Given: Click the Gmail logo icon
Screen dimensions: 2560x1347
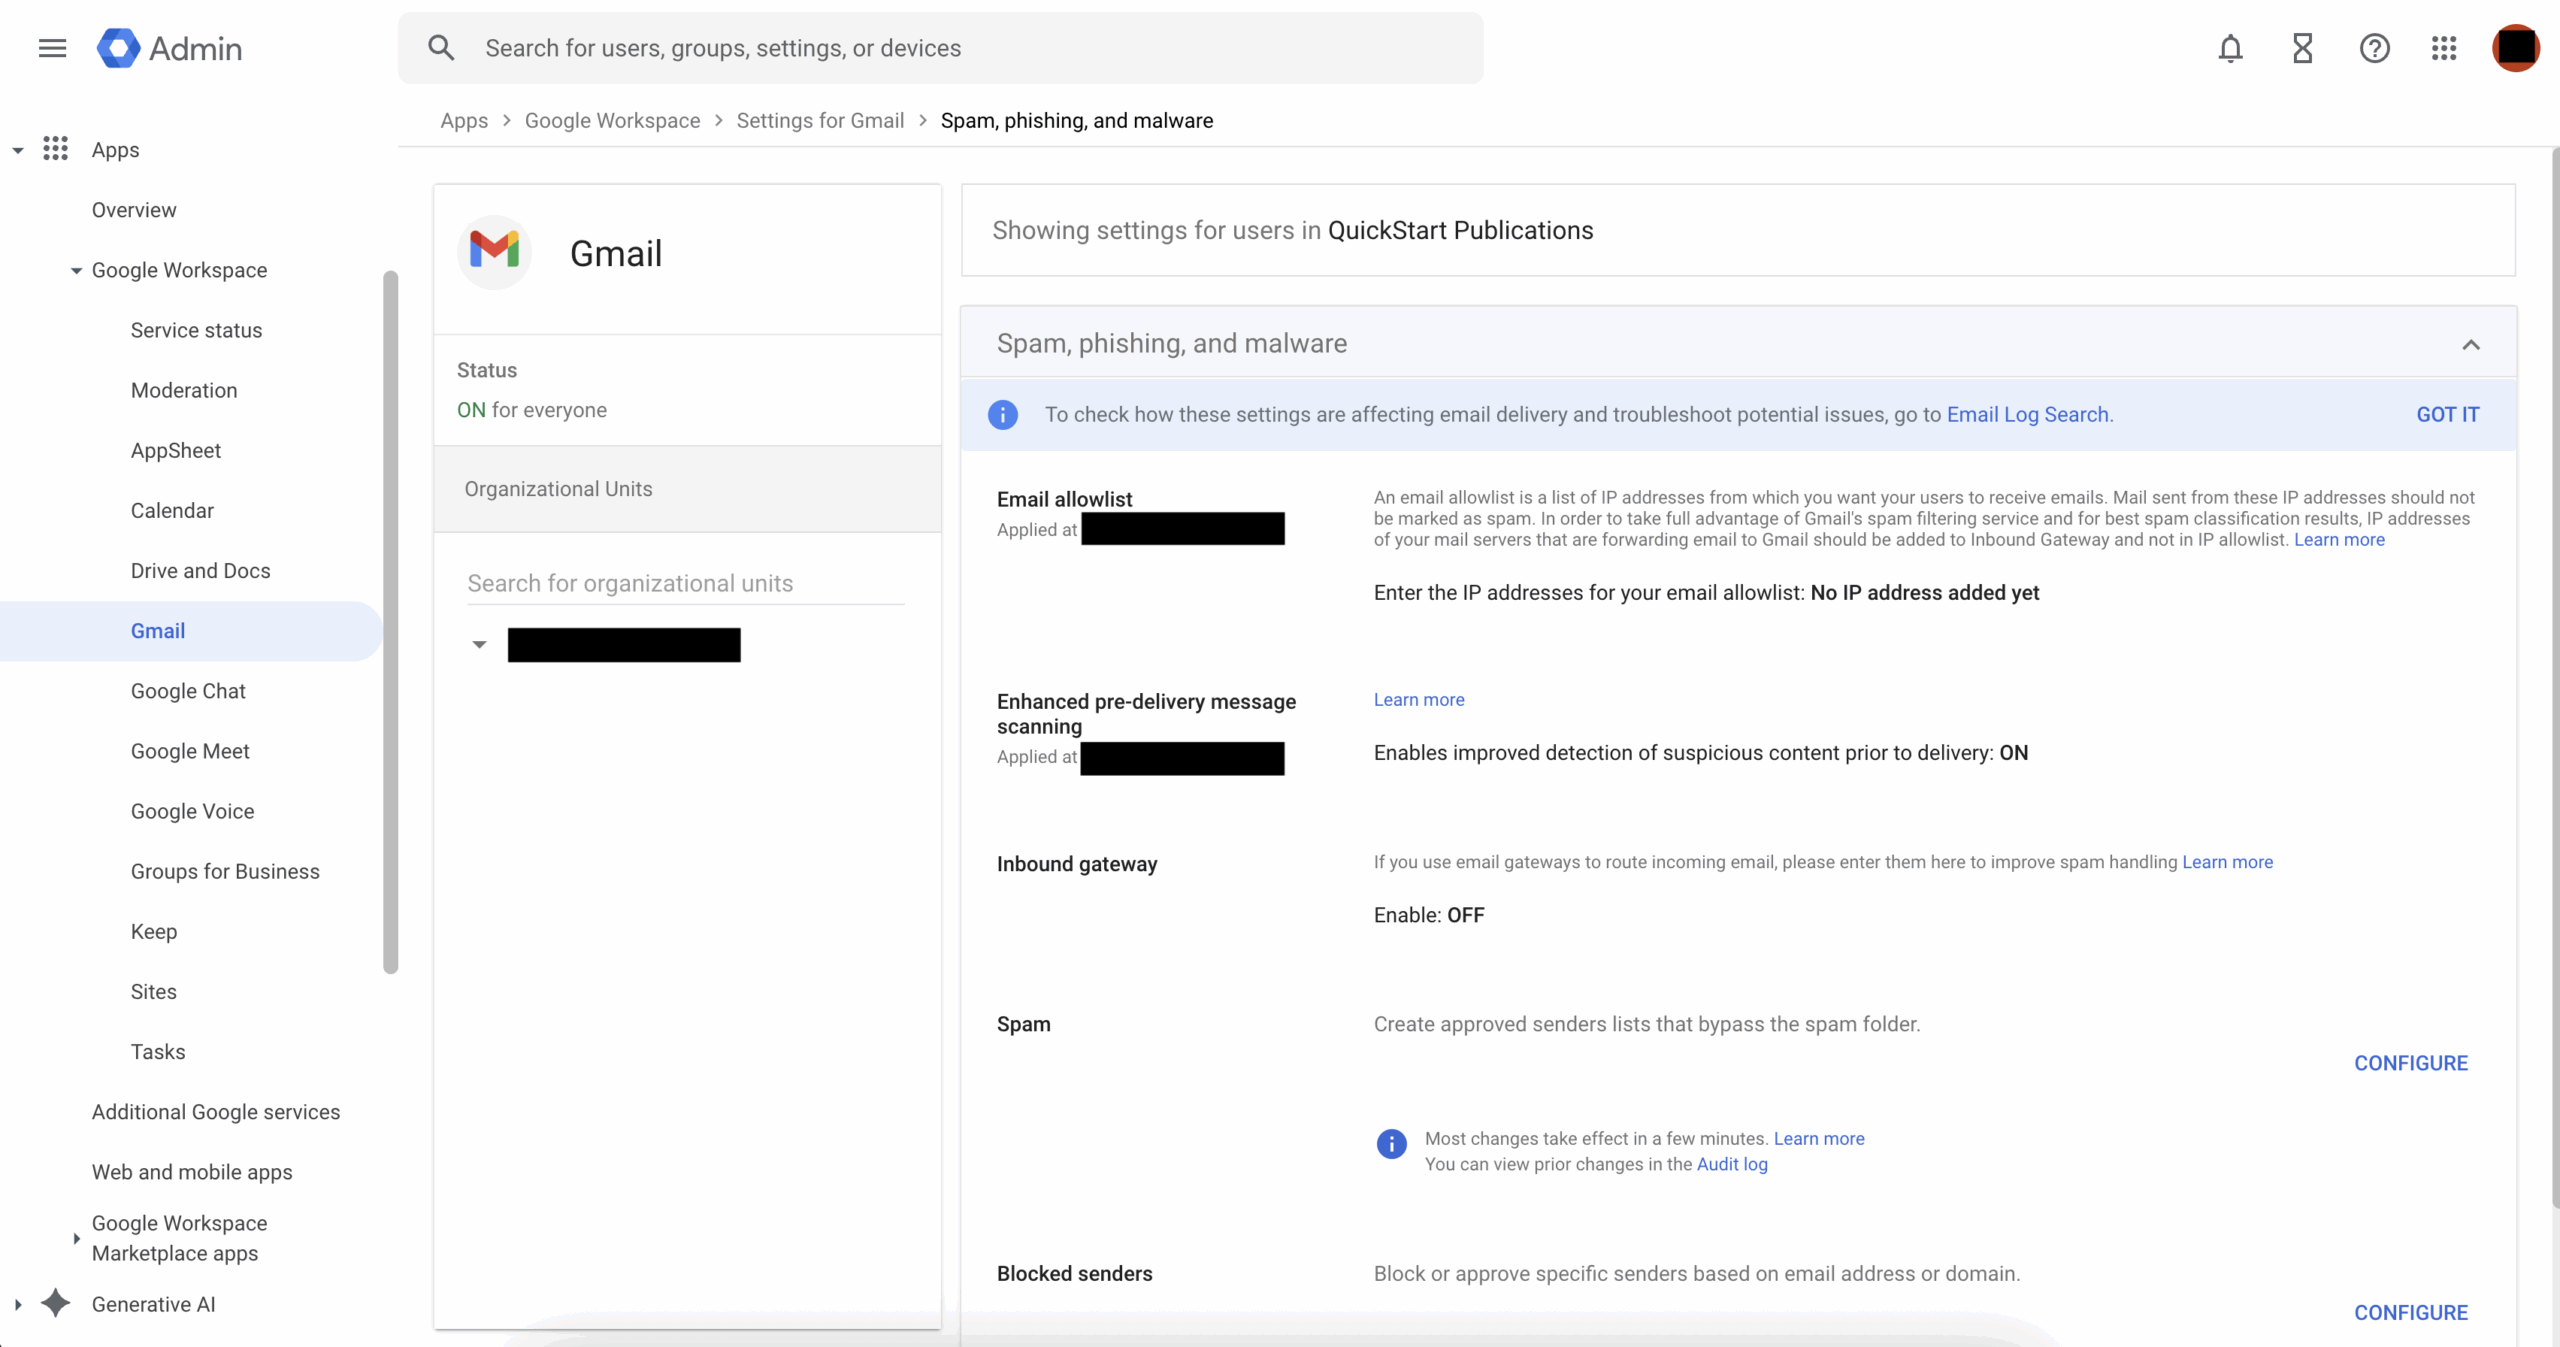Looking at the screenshot, I should 494,250.
